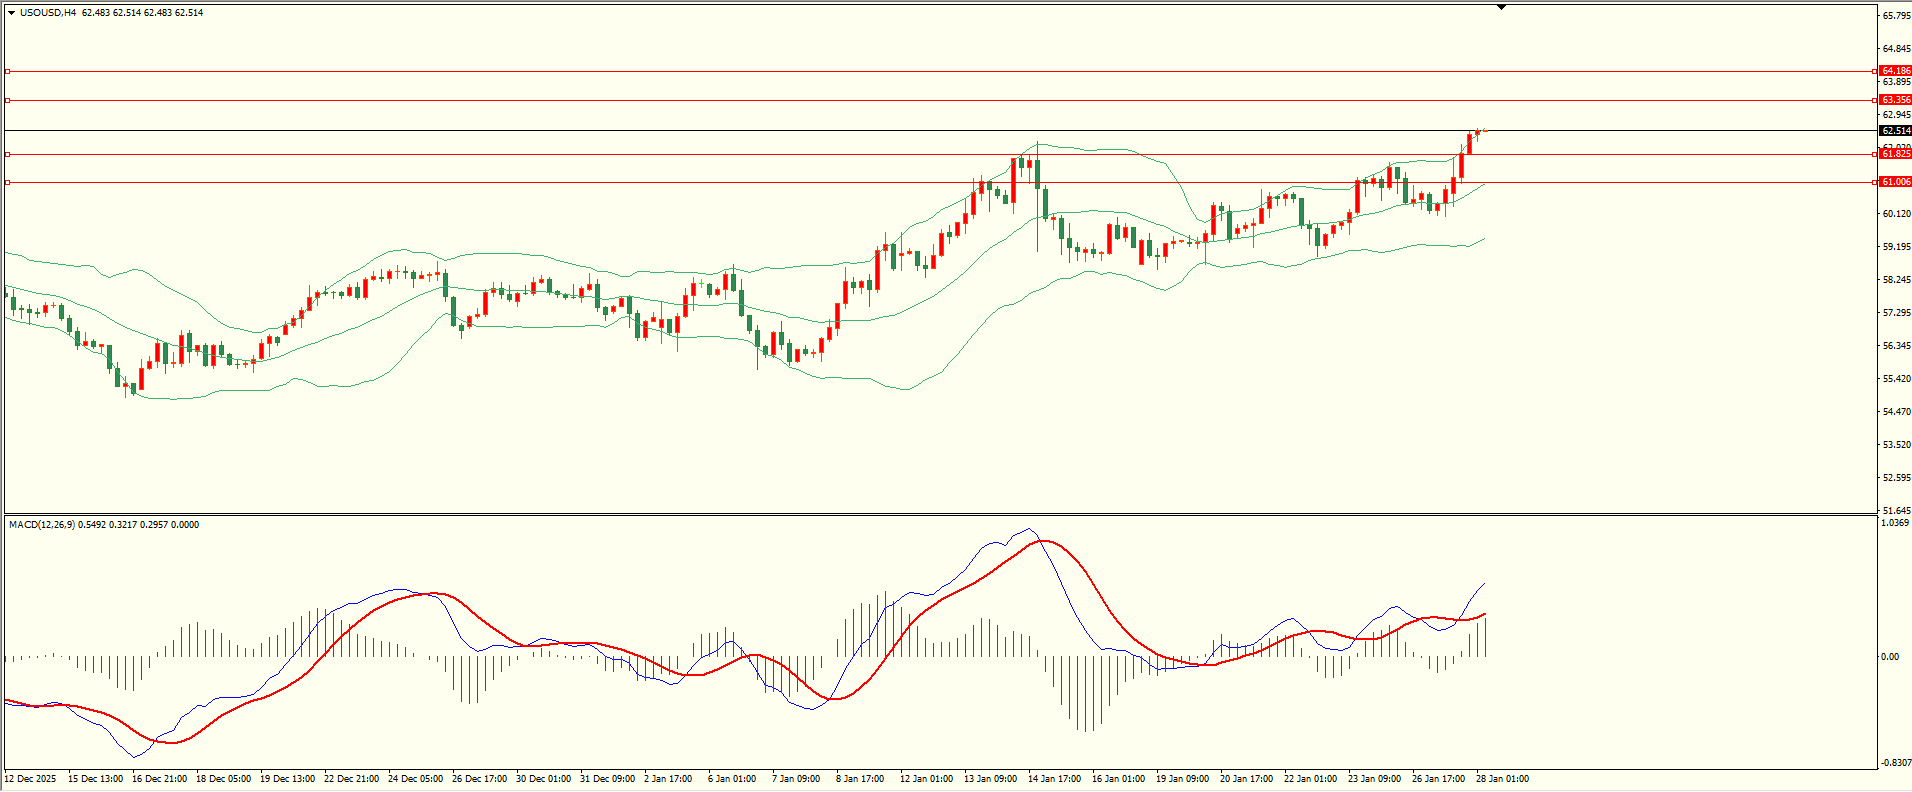1912x792 pixels.
Task: Click the 12 Dec 2025 date label
Action: click(31, 779)
